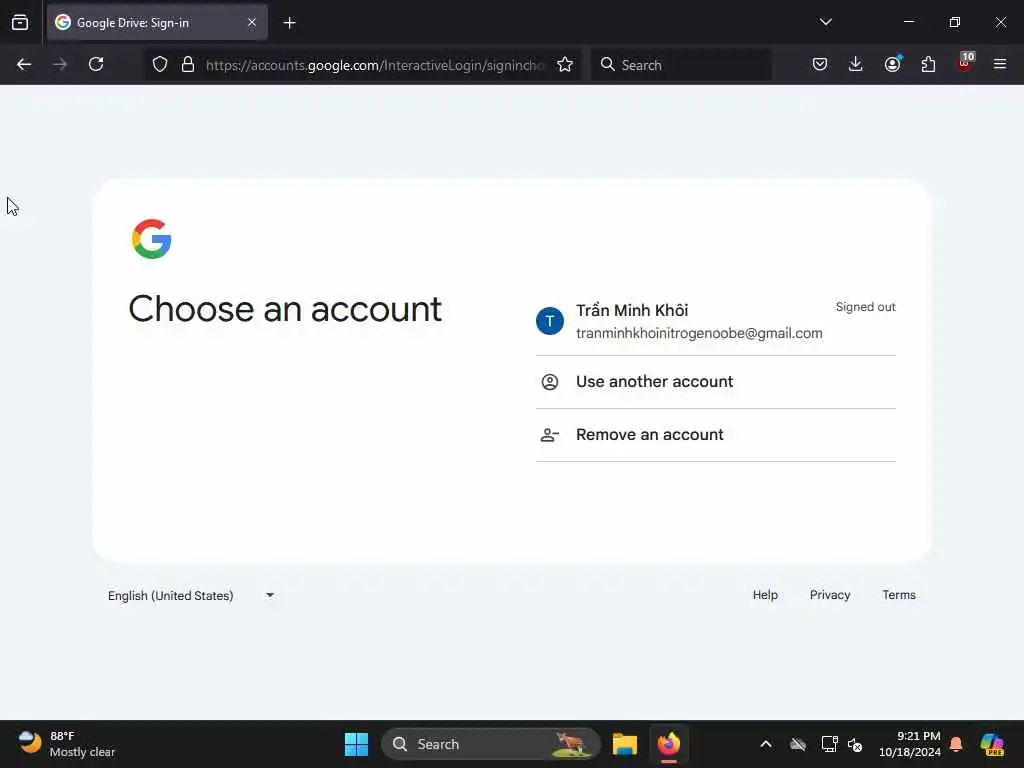The width and height of the screenshot is (1024, 768).
Task: Bookmark this page with star icon
Action: coord(565,64)
